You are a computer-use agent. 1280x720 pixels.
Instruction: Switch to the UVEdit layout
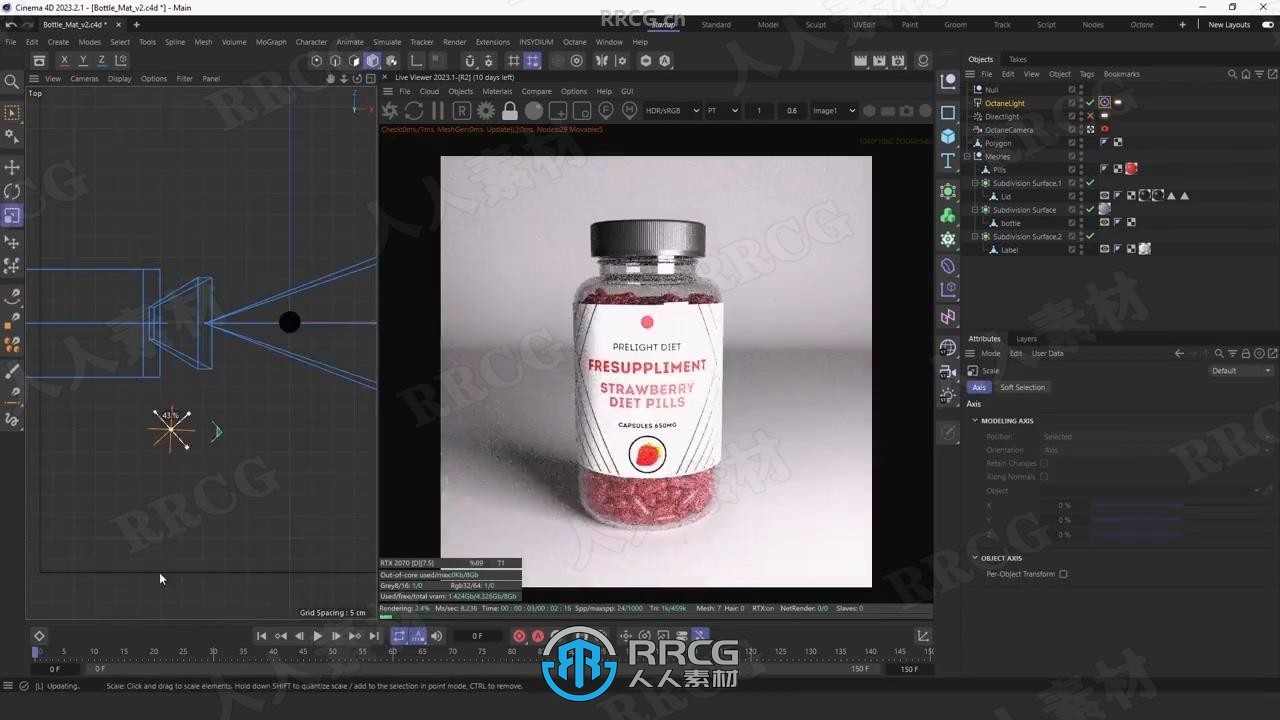tap(863, 25)
